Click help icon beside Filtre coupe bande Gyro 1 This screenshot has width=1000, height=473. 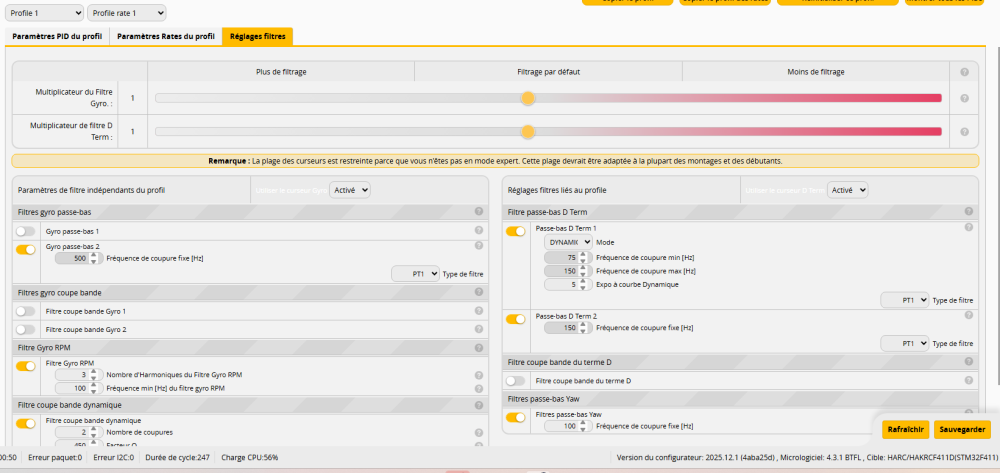[479, 311]
